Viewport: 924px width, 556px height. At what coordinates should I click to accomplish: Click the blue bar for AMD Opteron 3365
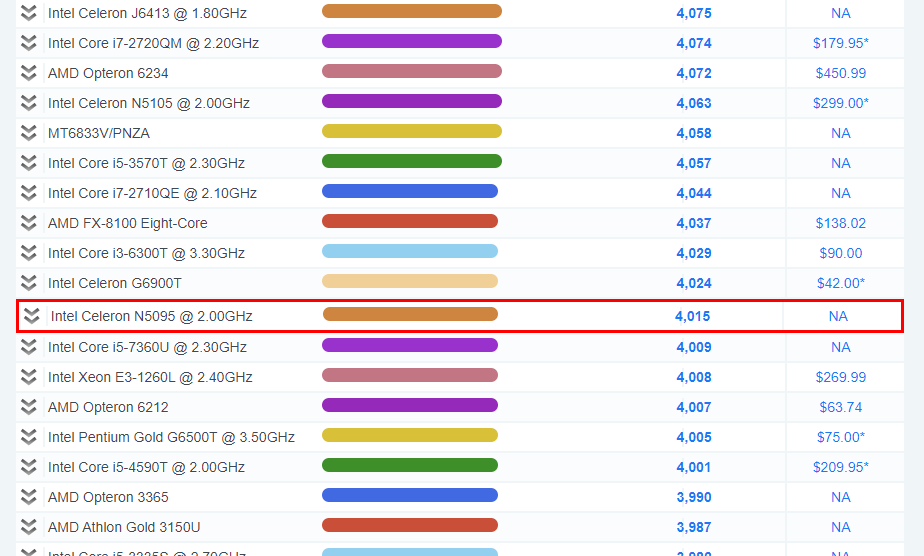tap(410, 495)
